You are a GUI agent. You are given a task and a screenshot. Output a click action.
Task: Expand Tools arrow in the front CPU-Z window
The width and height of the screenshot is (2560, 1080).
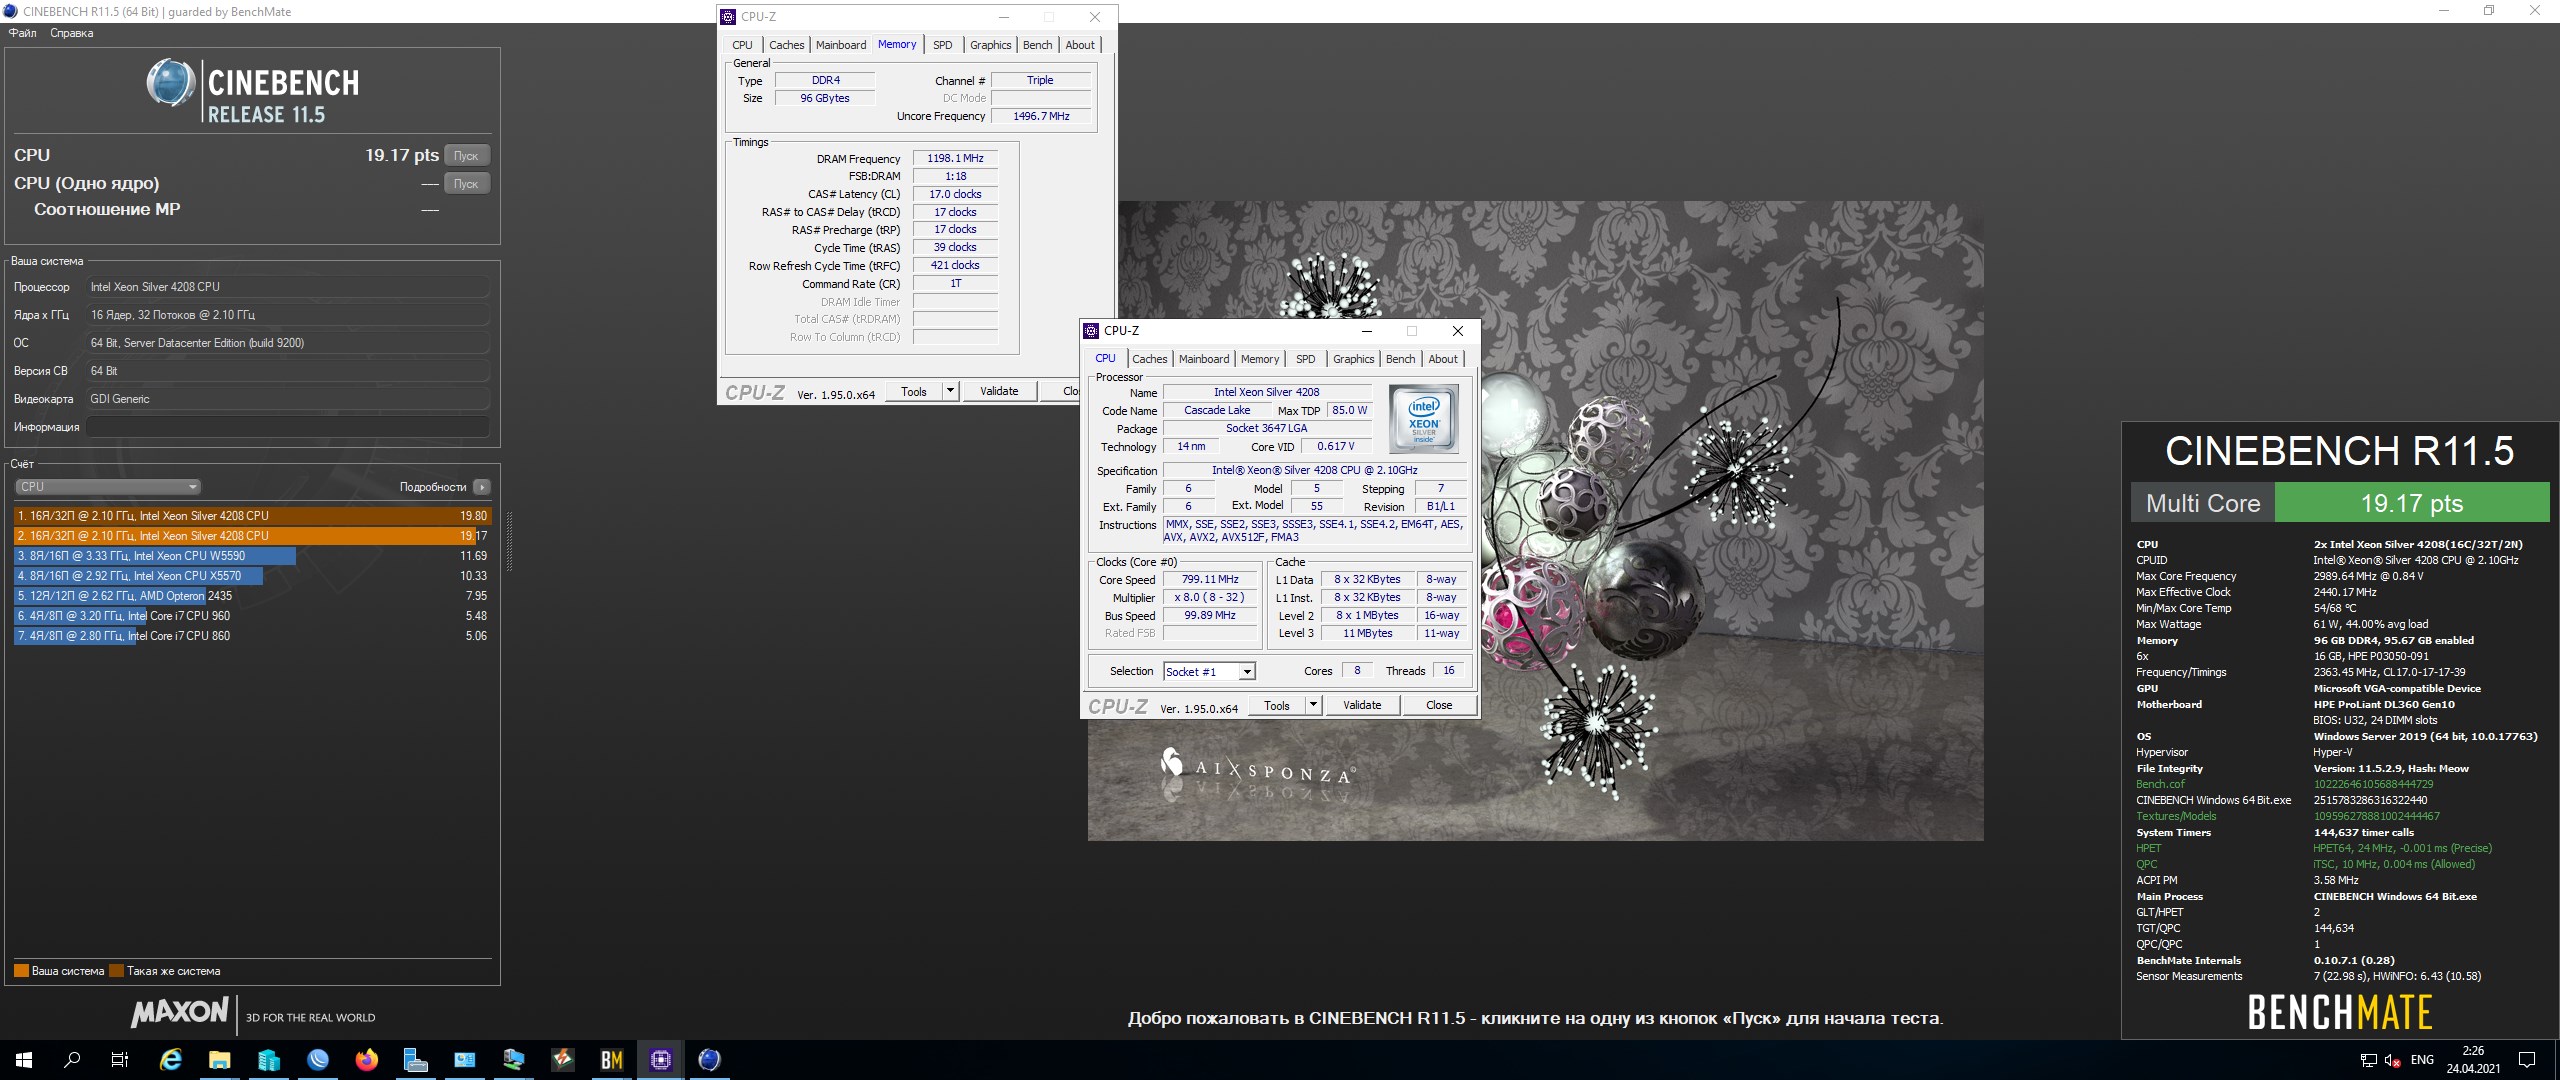tap(1313, 705)
